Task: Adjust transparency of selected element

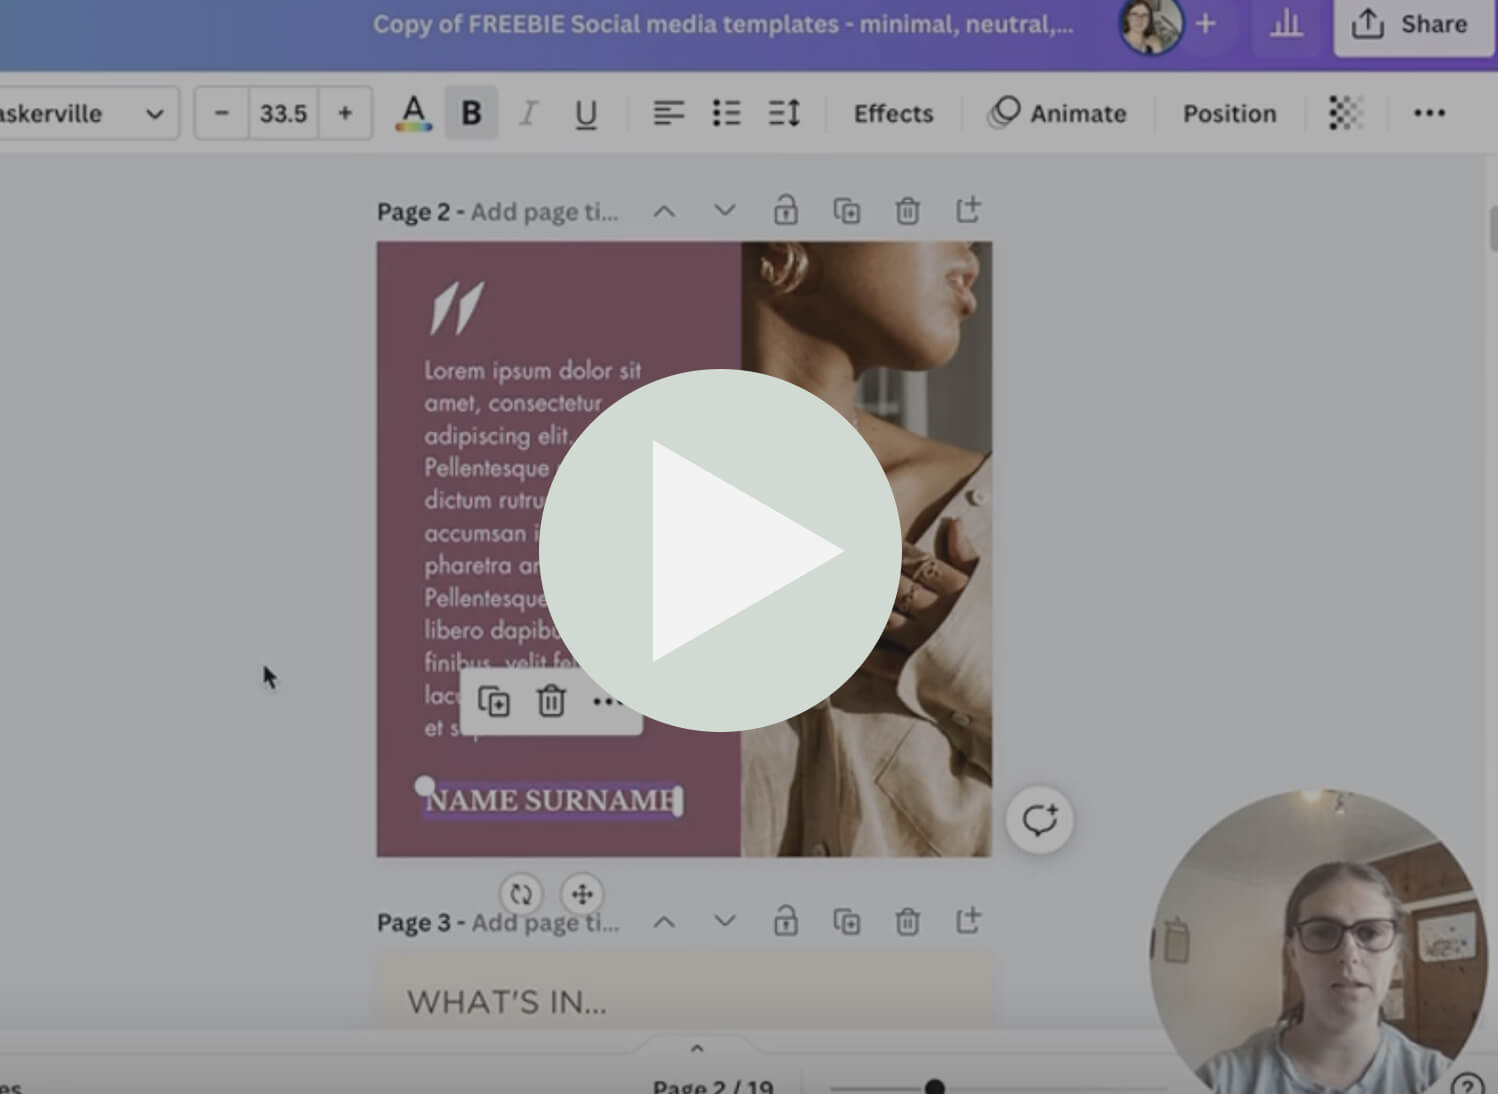Action: pyautogui.click(x=1346, y=113)
